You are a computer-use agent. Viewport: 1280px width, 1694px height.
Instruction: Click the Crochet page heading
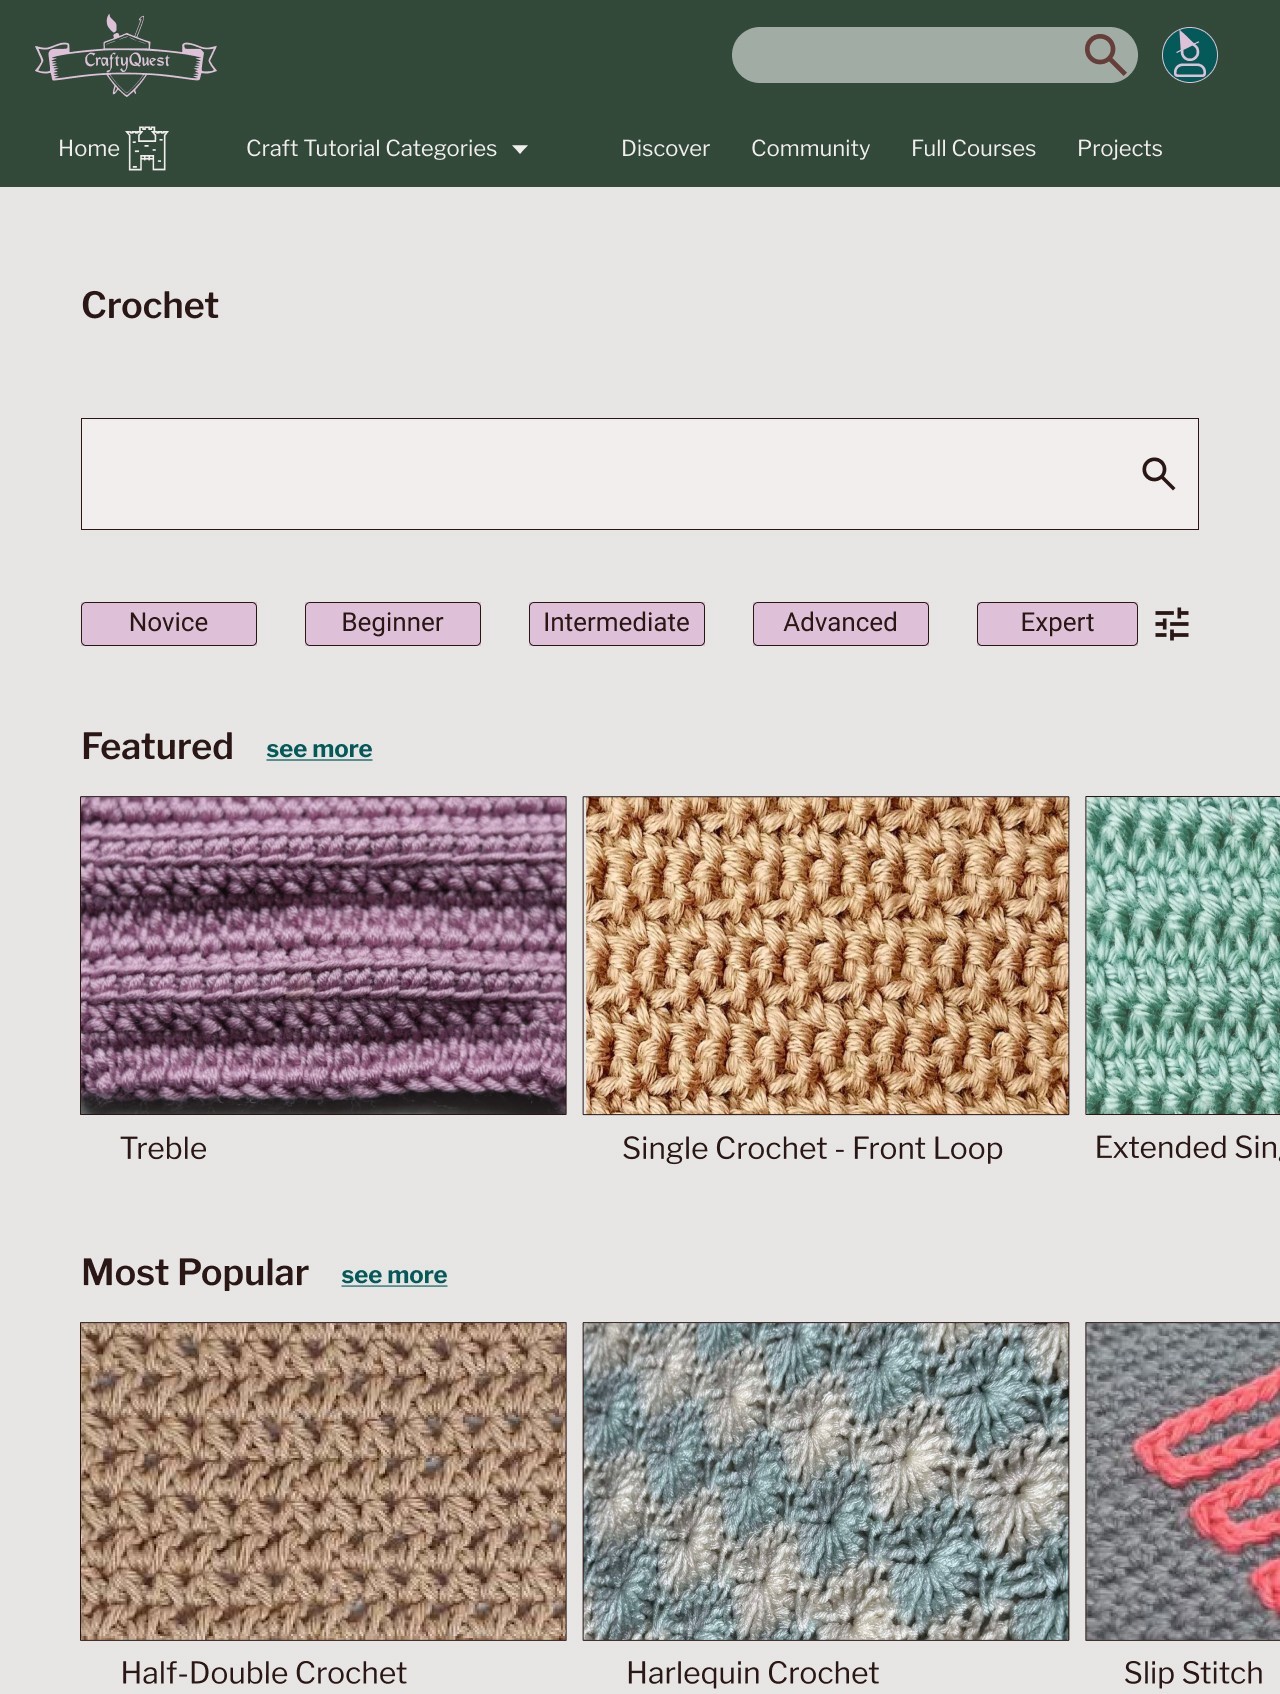[x=150, y=305]
